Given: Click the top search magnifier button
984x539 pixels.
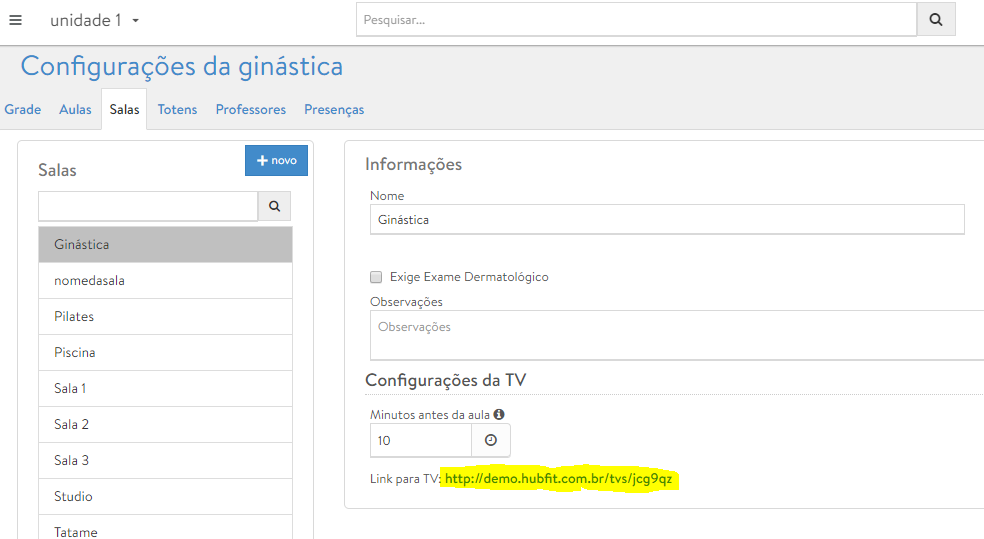Looking at the screenshot, I should (936, 19).
